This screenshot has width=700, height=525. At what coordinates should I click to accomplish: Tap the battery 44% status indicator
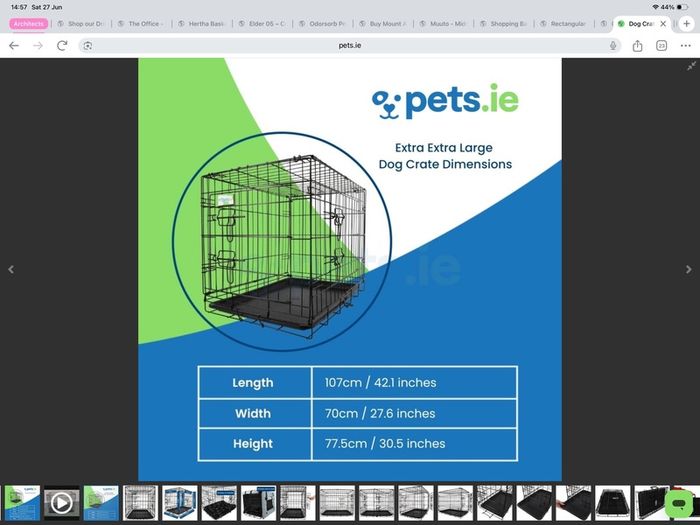(674, 7)
